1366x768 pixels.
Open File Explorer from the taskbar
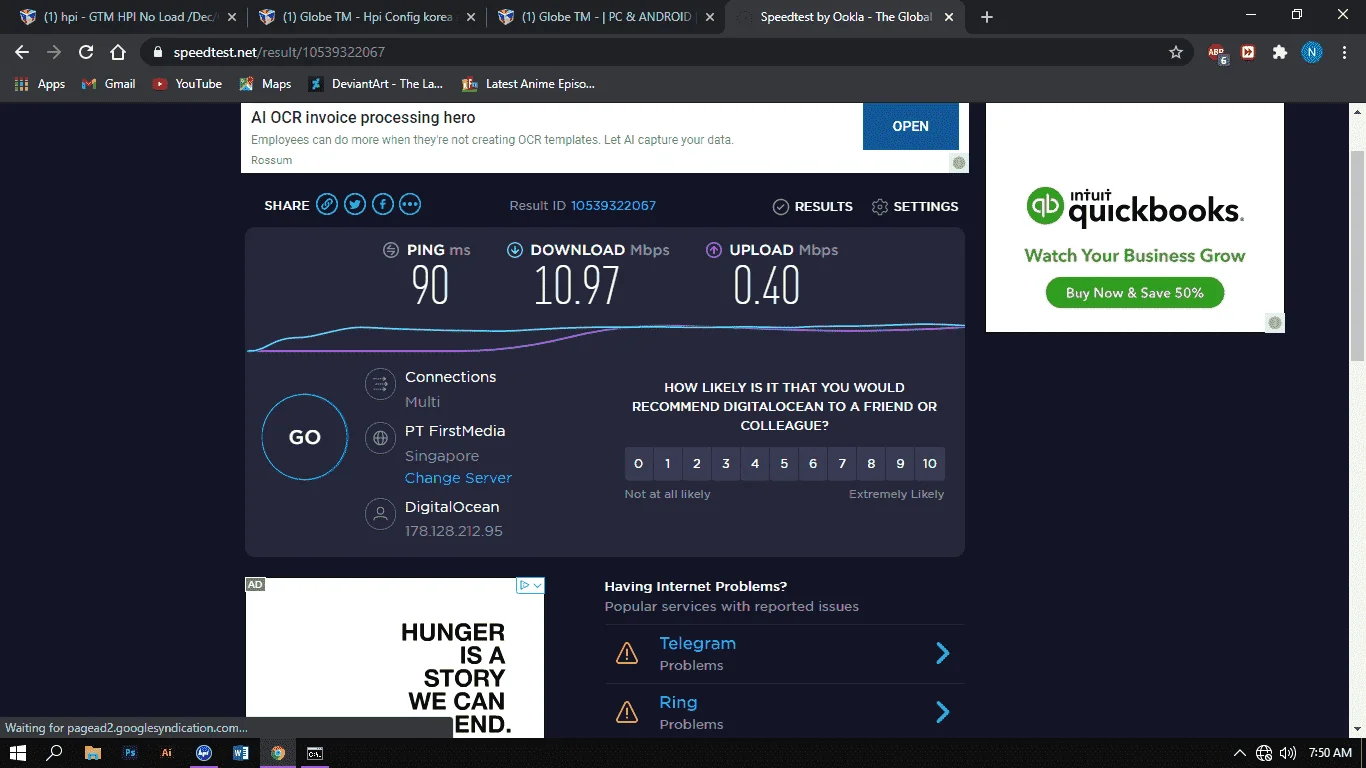[x=93, y=753]
